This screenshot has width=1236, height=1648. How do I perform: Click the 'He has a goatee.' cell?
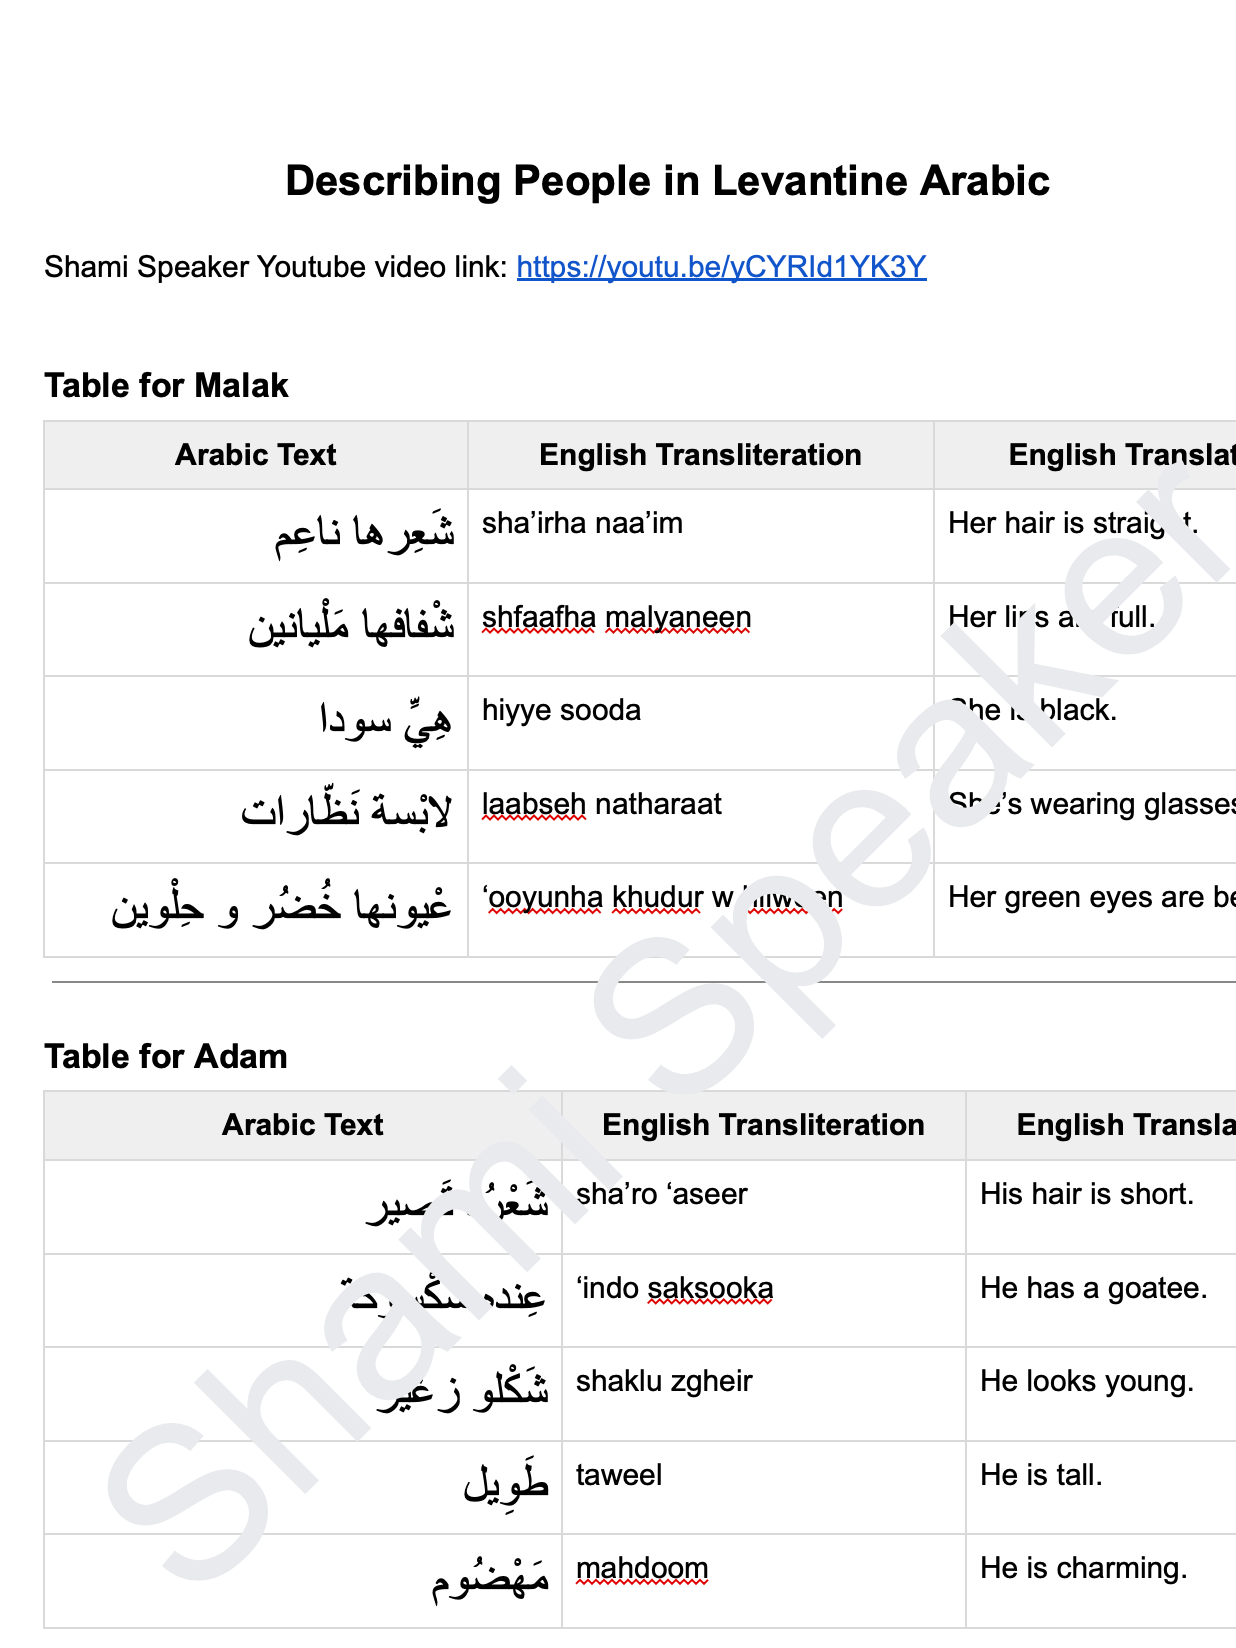(x=1093, y=1288)
